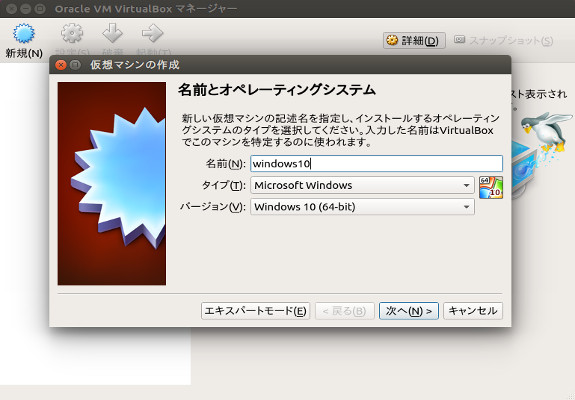Click the wizard starburst illustration image

tap(112, 183)
